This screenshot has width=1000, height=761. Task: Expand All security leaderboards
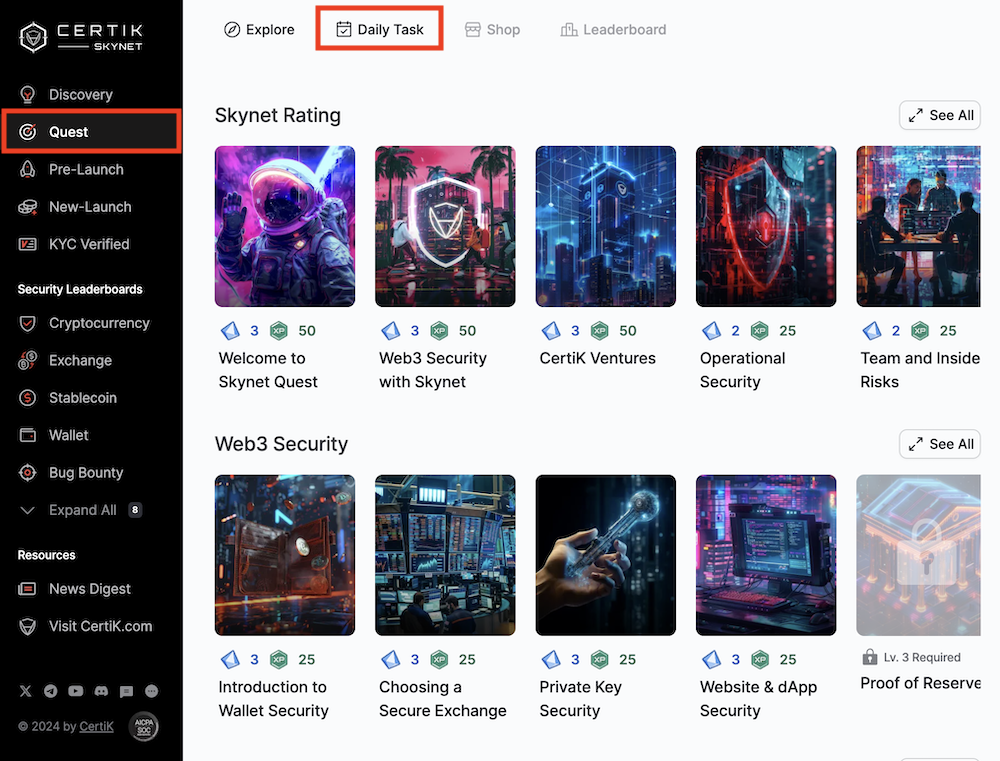(82, 510)
